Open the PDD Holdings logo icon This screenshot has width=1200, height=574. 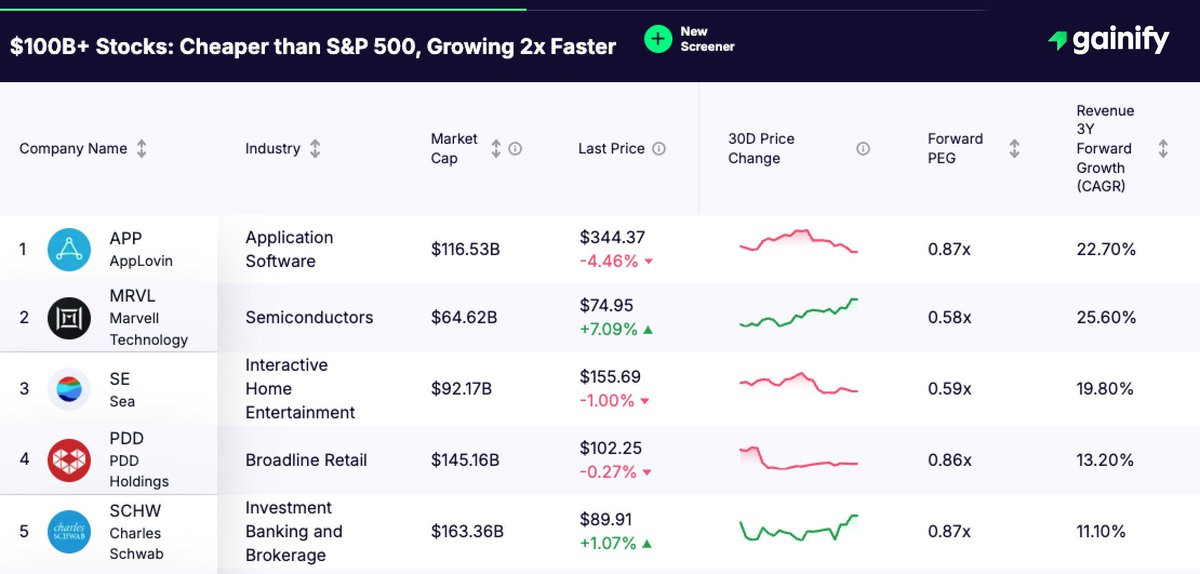[x=69, y=460]
